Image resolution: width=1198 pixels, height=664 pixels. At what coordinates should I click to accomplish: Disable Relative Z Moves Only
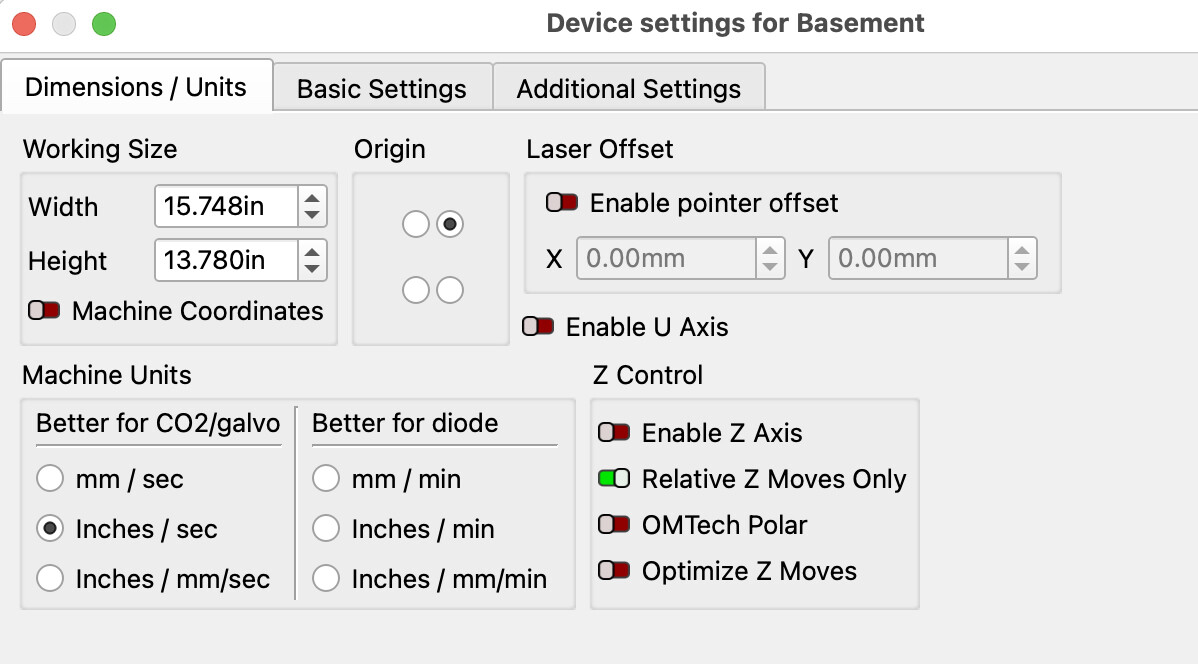(x=614, y=479)
